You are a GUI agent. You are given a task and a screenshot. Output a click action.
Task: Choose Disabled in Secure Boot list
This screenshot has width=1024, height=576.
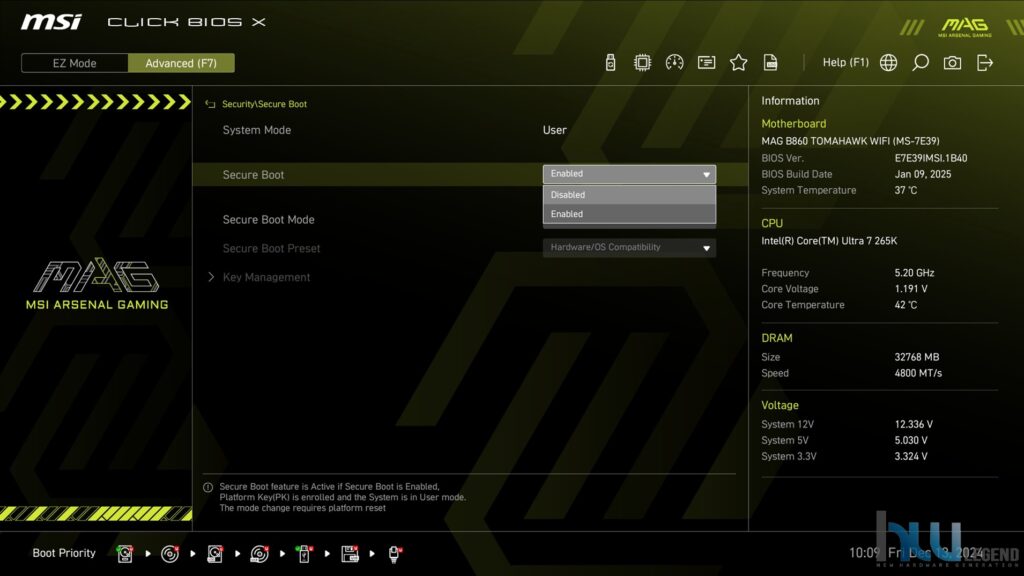(629, 195)
